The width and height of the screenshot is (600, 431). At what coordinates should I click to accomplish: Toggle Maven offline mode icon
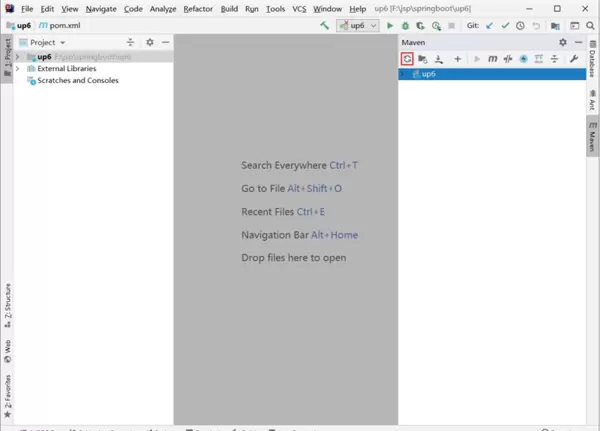pyautogui.click(x=508, y=59)
